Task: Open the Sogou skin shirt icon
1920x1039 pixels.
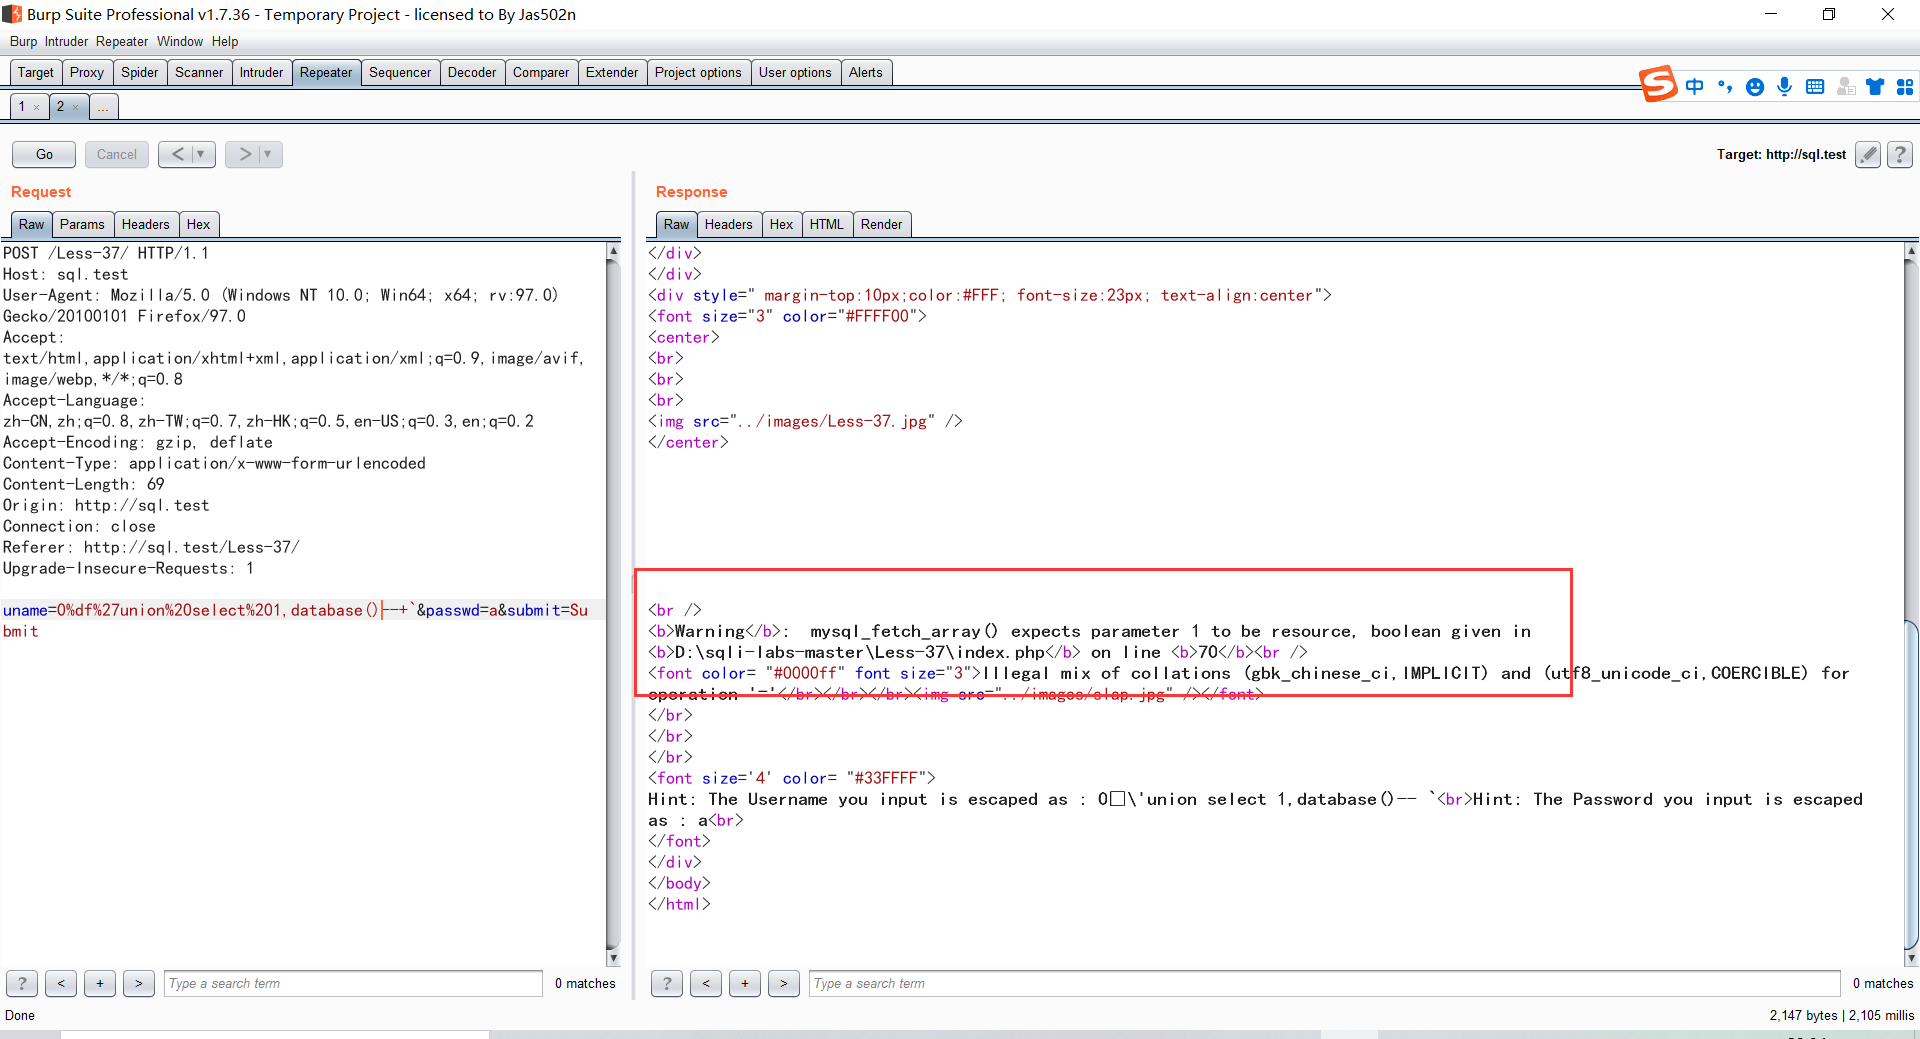Action: click(1875, 87)
